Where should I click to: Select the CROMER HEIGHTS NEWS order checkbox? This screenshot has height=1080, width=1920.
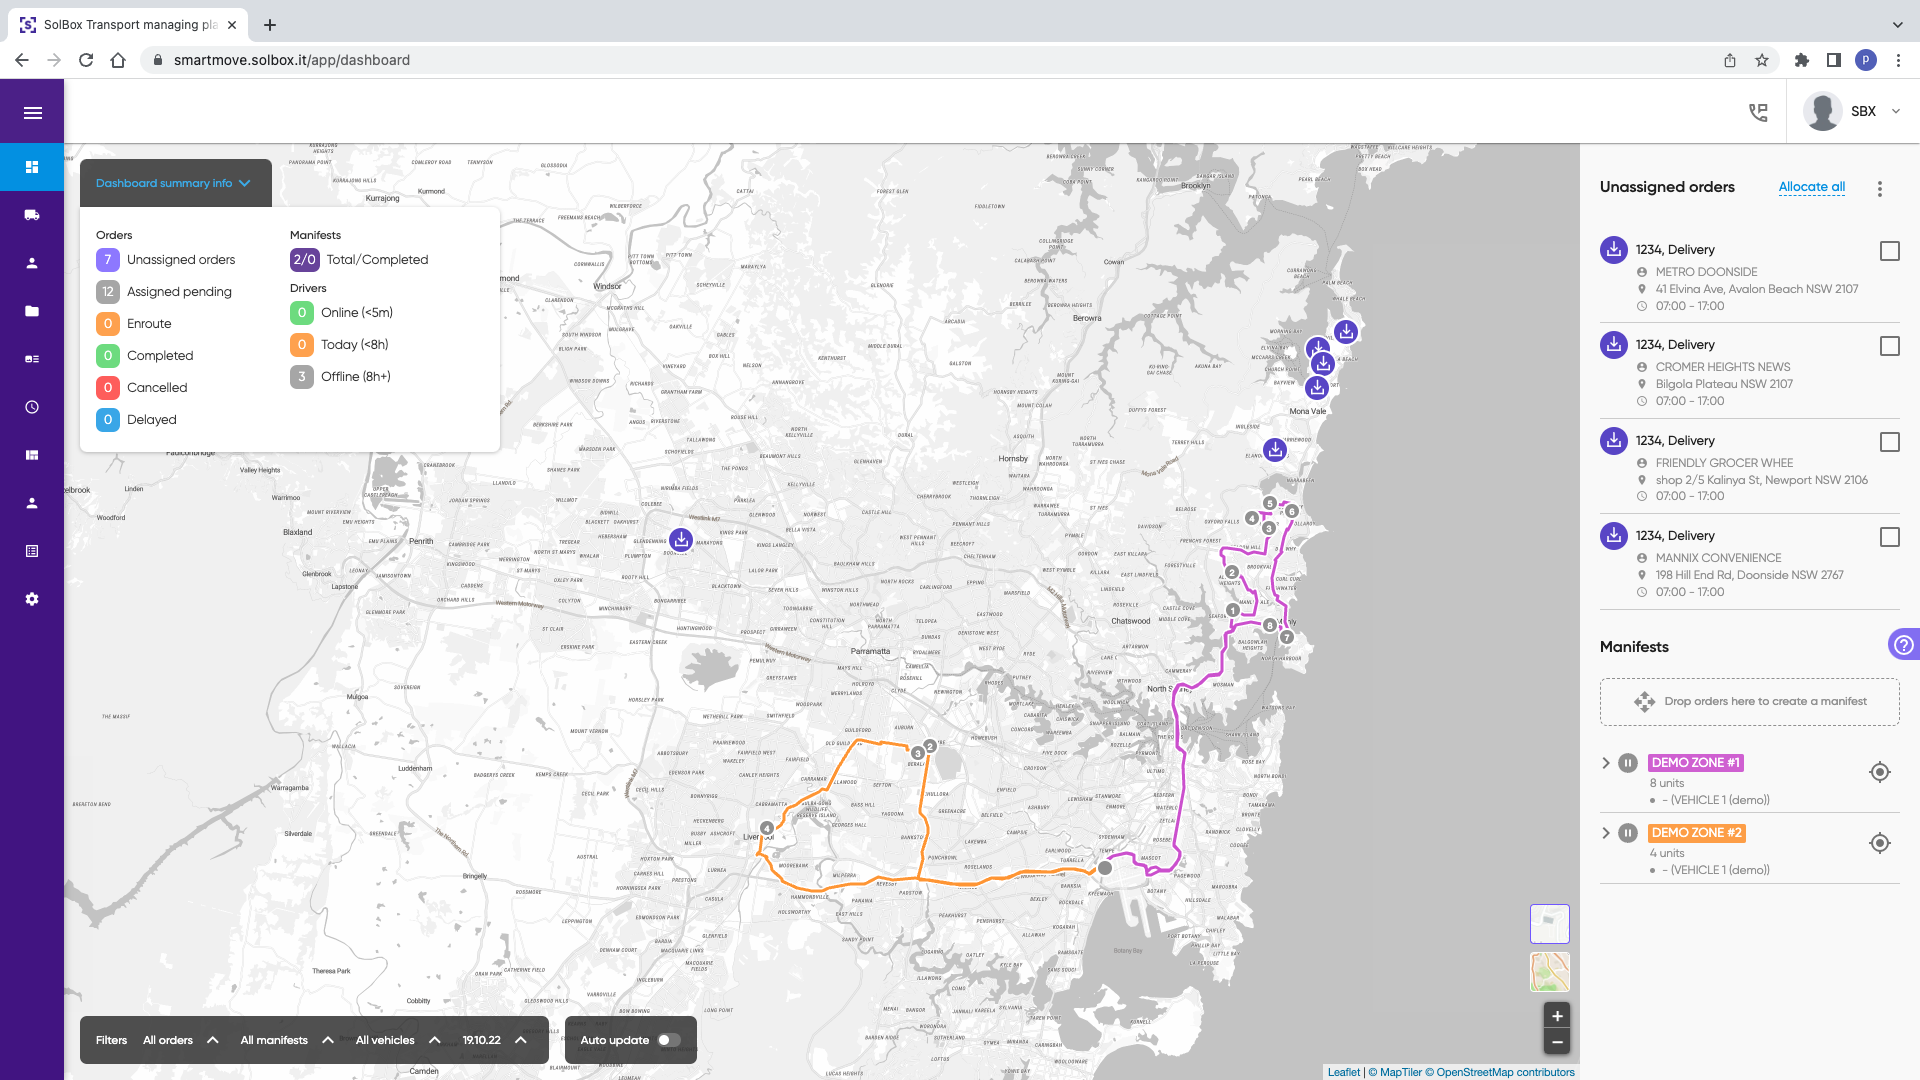(x=1889, y=346)
